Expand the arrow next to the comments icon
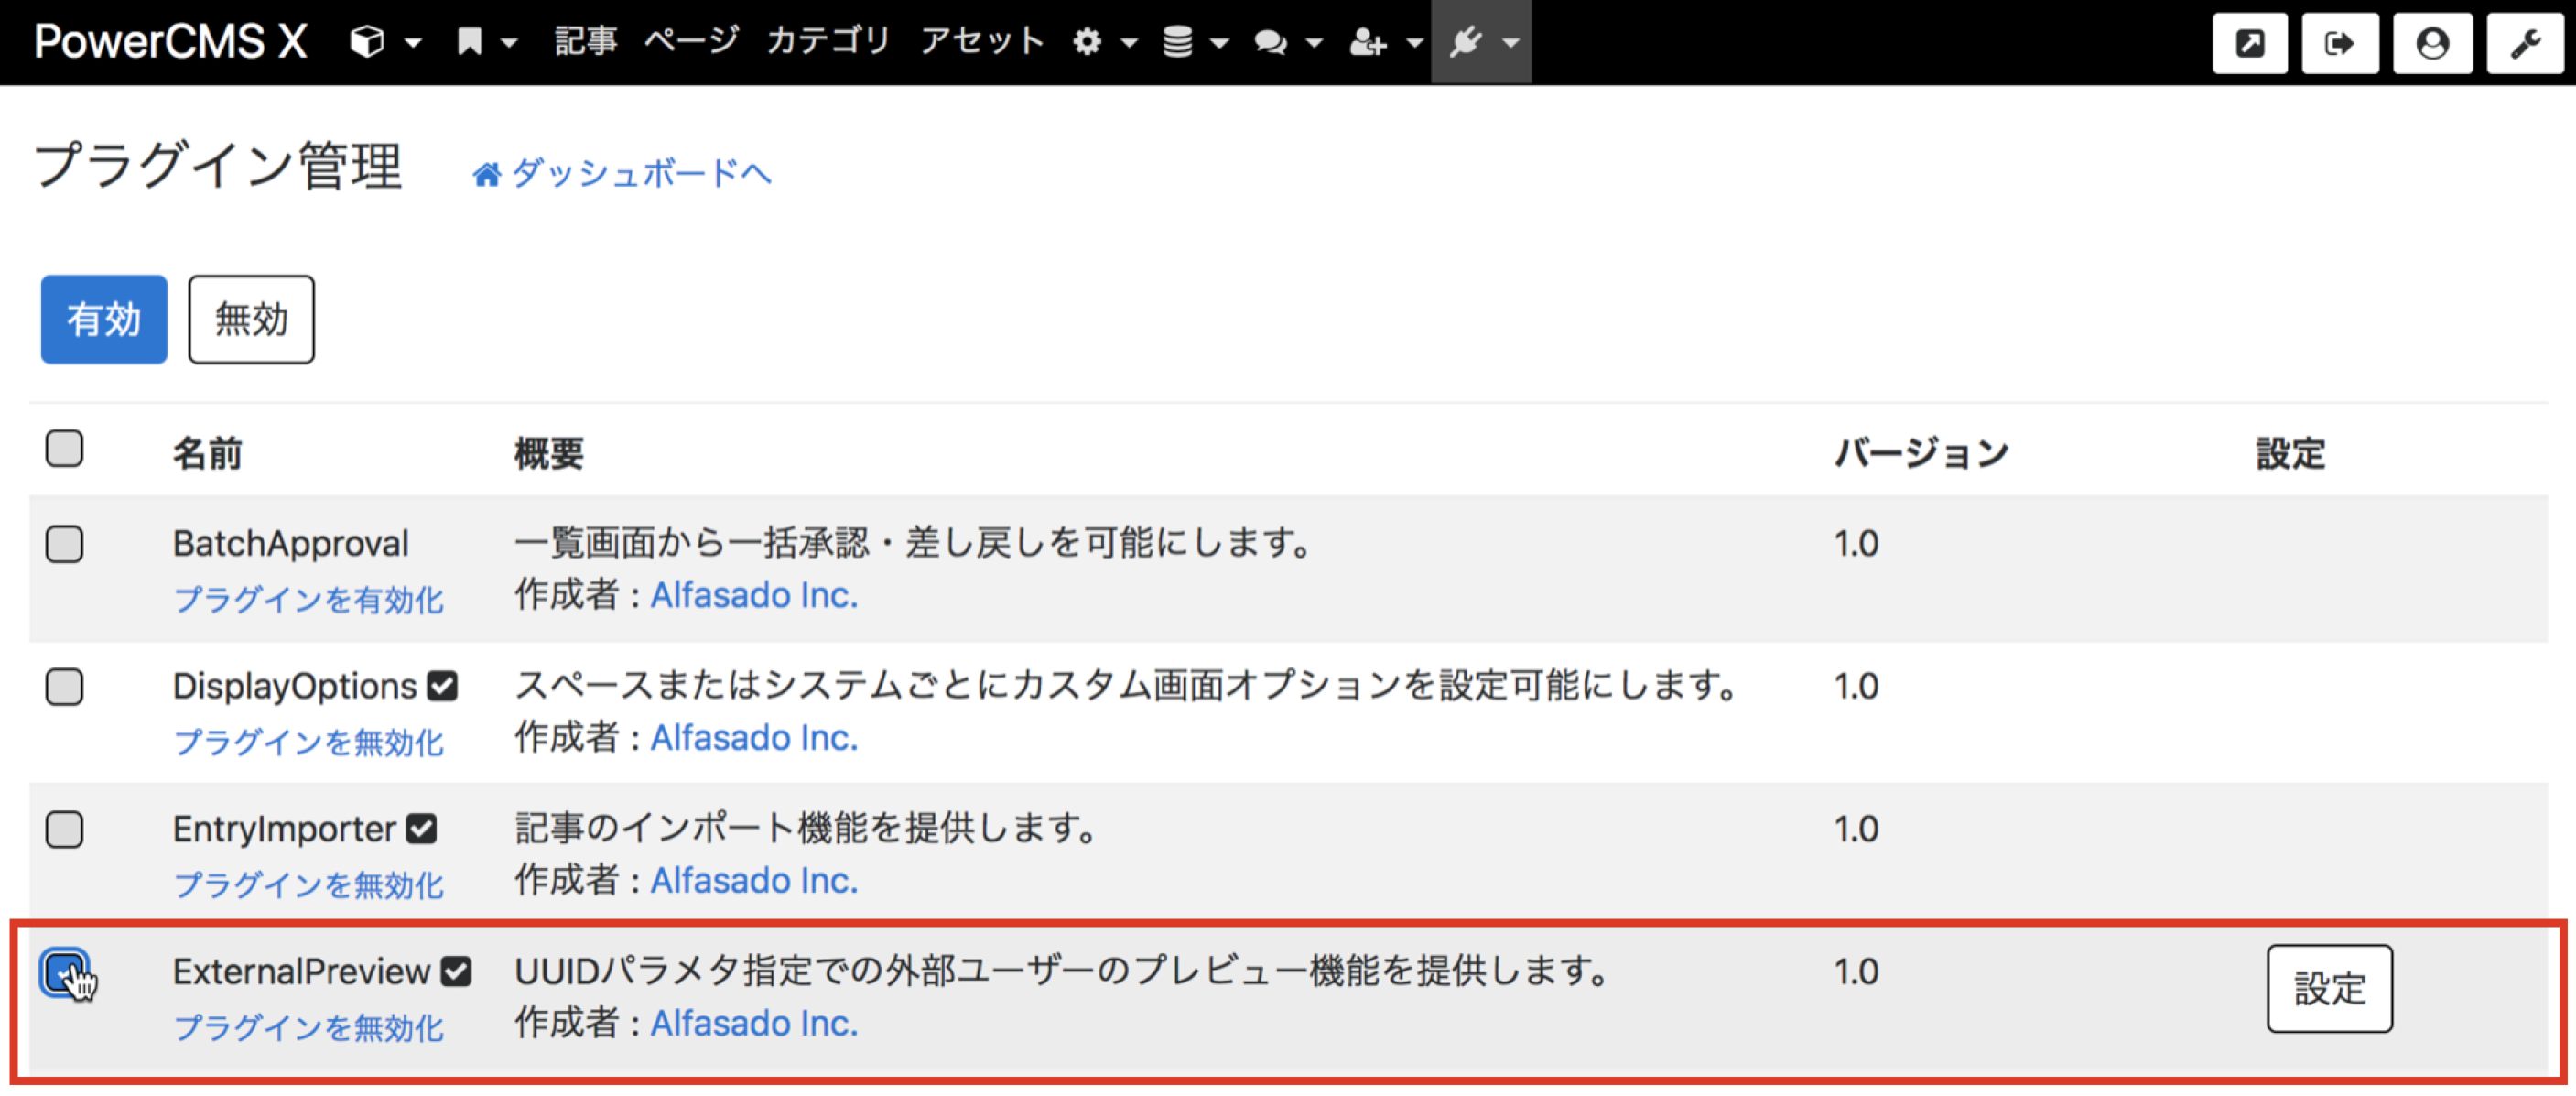Image resolution: width=2576 pixels, height=1096 pixels. [1314, 43]
